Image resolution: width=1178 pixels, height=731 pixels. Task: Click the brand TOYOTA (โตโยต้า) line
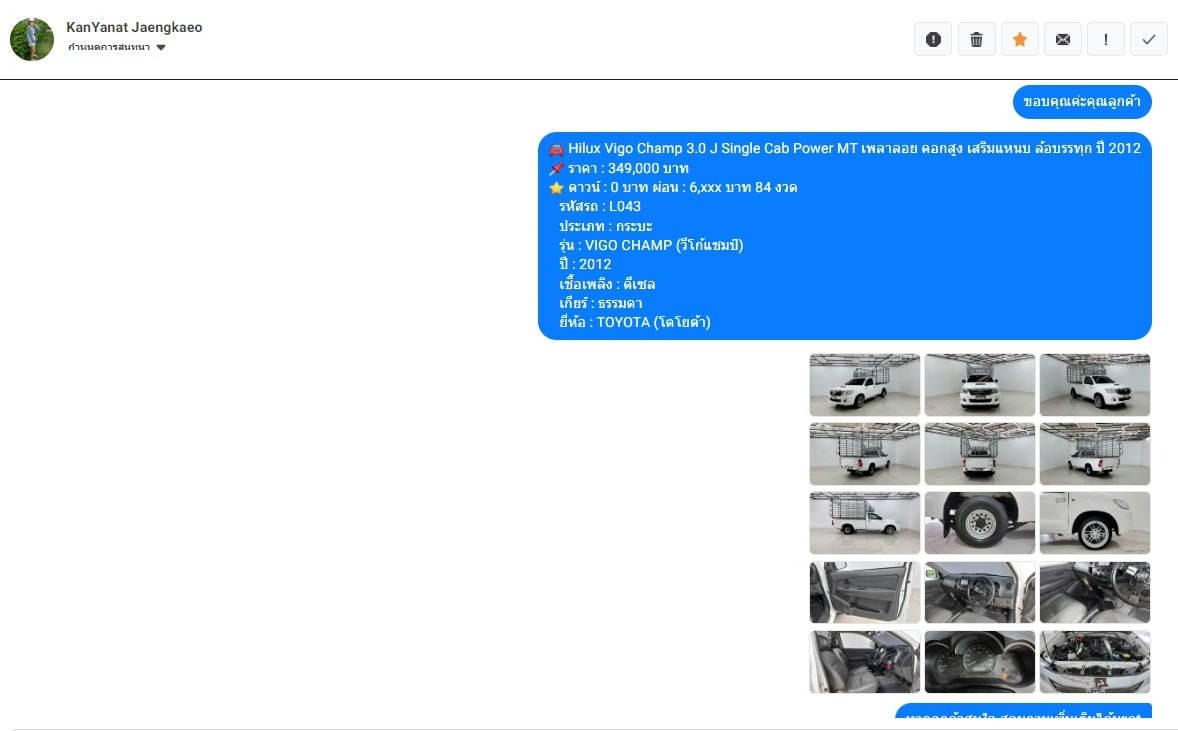point(635,322)
